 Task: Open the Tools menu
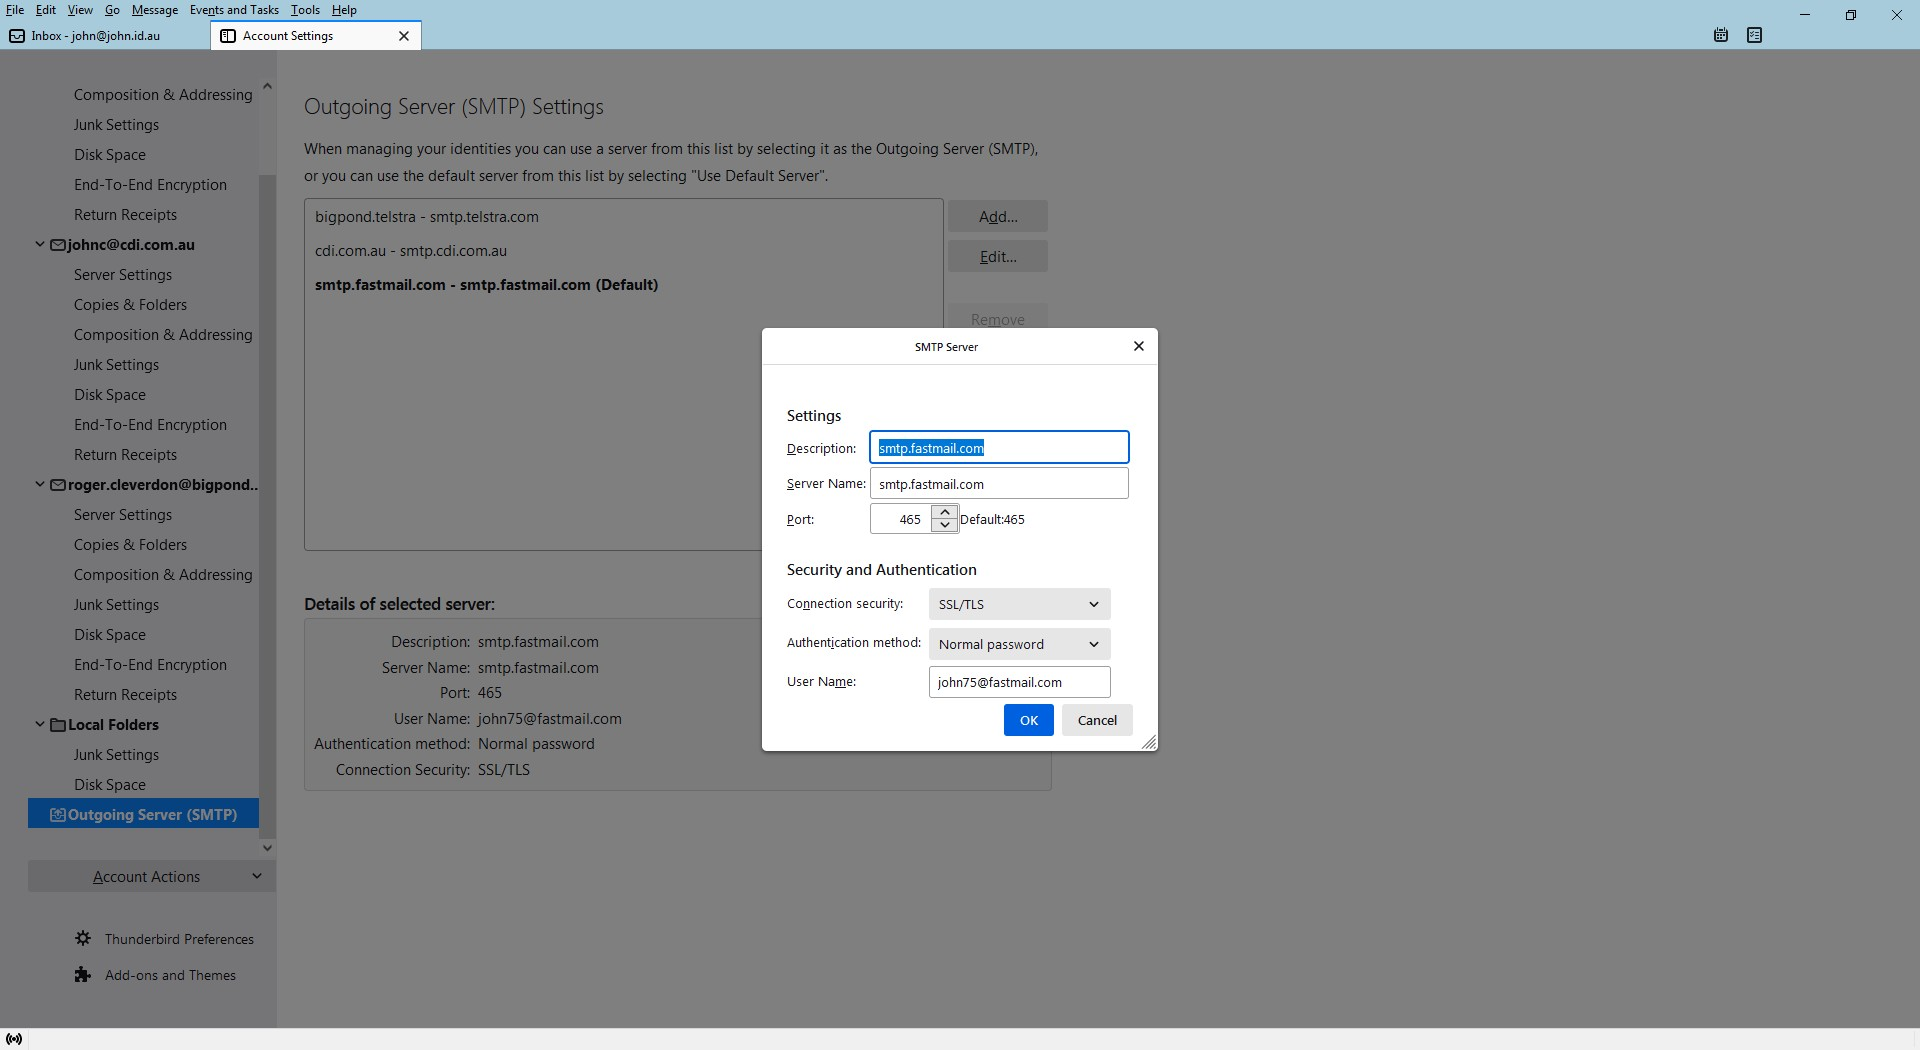pos(305,10)
